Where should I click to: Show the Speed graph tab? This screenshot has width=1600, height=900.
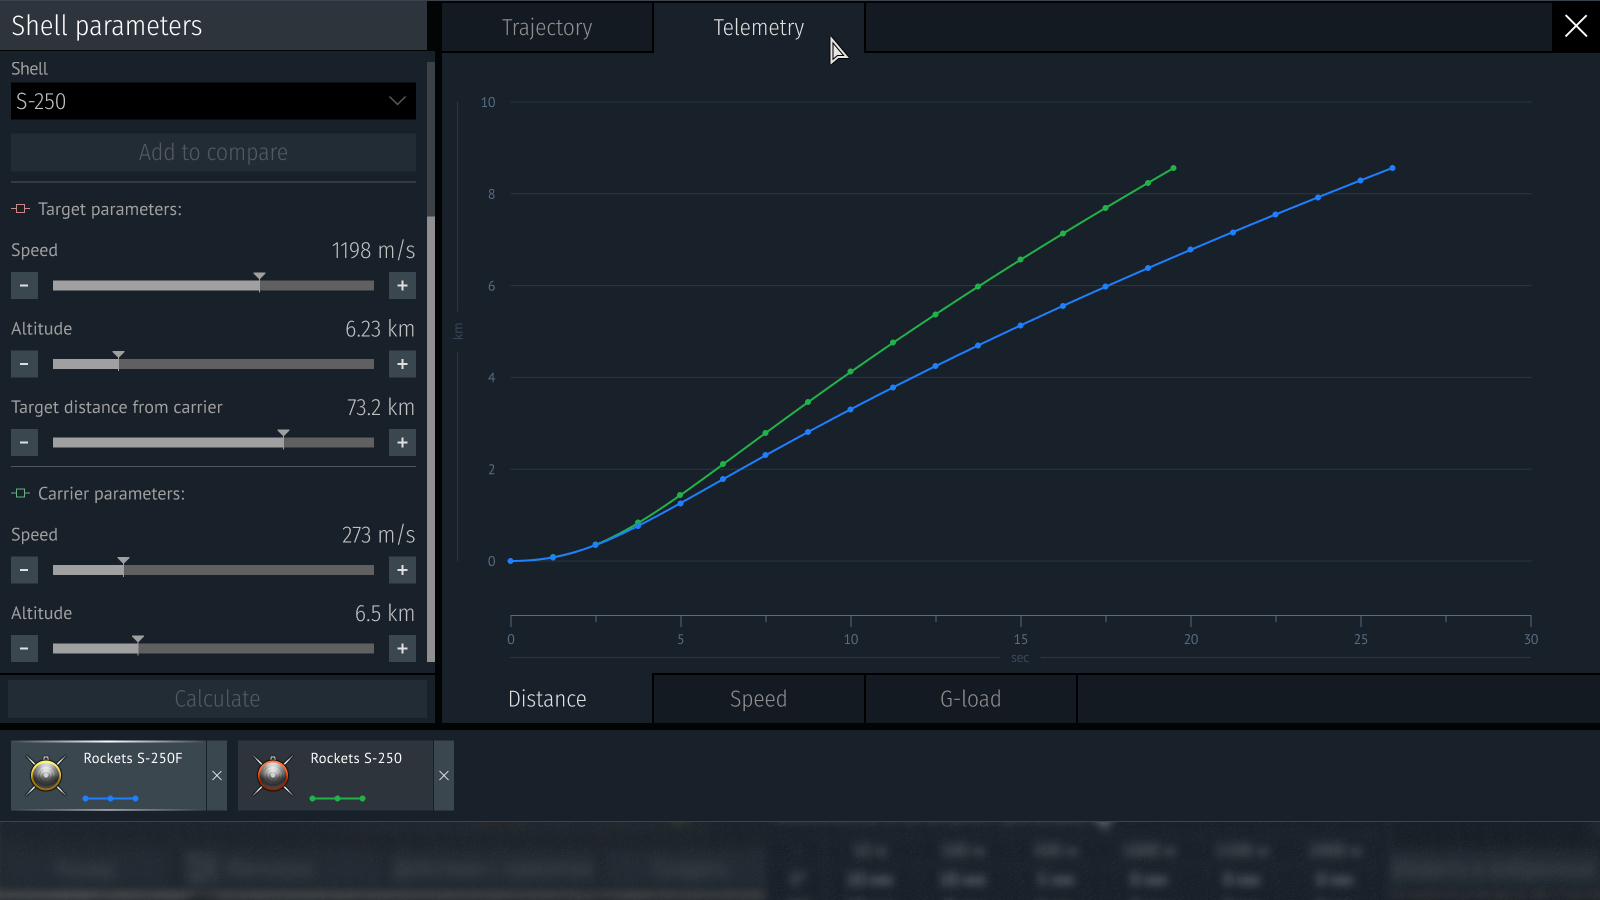pos(759,698)
